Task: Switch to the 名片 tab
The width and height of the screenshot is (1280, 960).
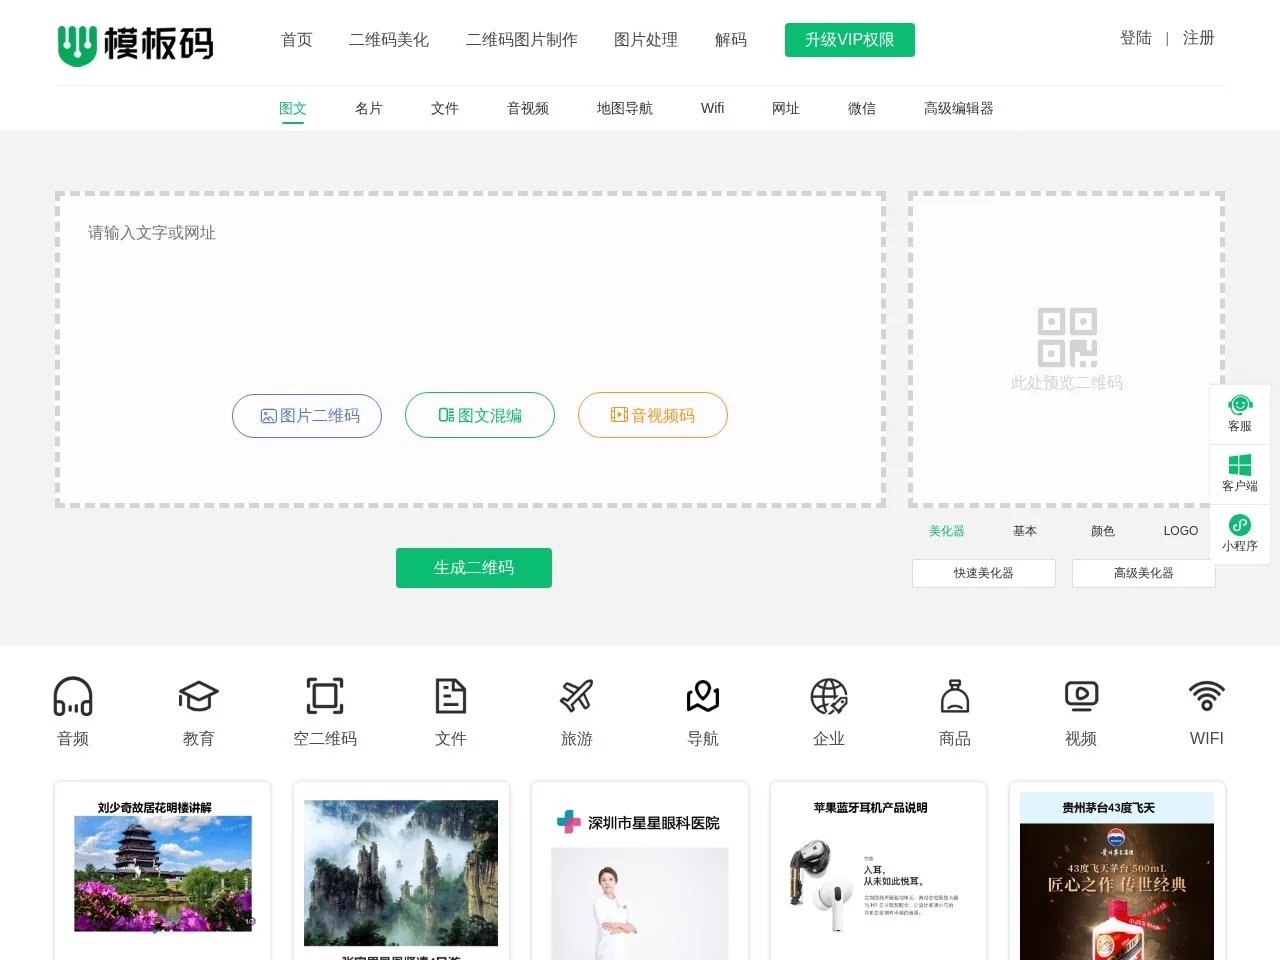Action: pos(368,108)
